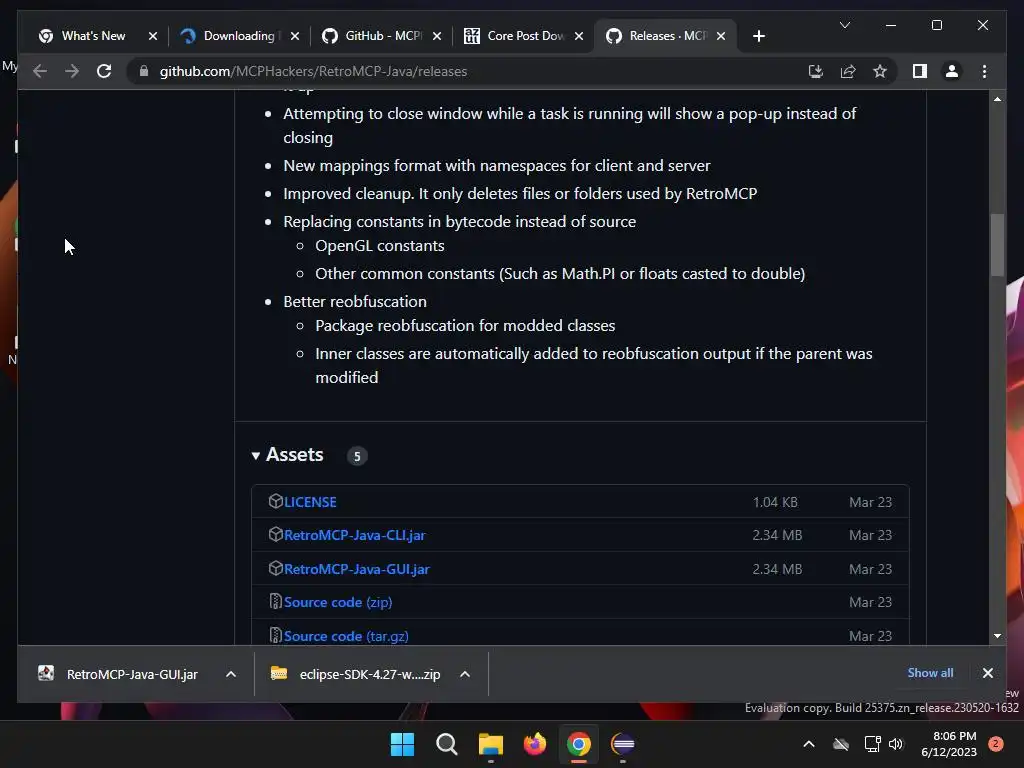1024x768 pixels.
Task: Bookmark this page with the star
Action: pyautogui.click(x=880, y=71)
